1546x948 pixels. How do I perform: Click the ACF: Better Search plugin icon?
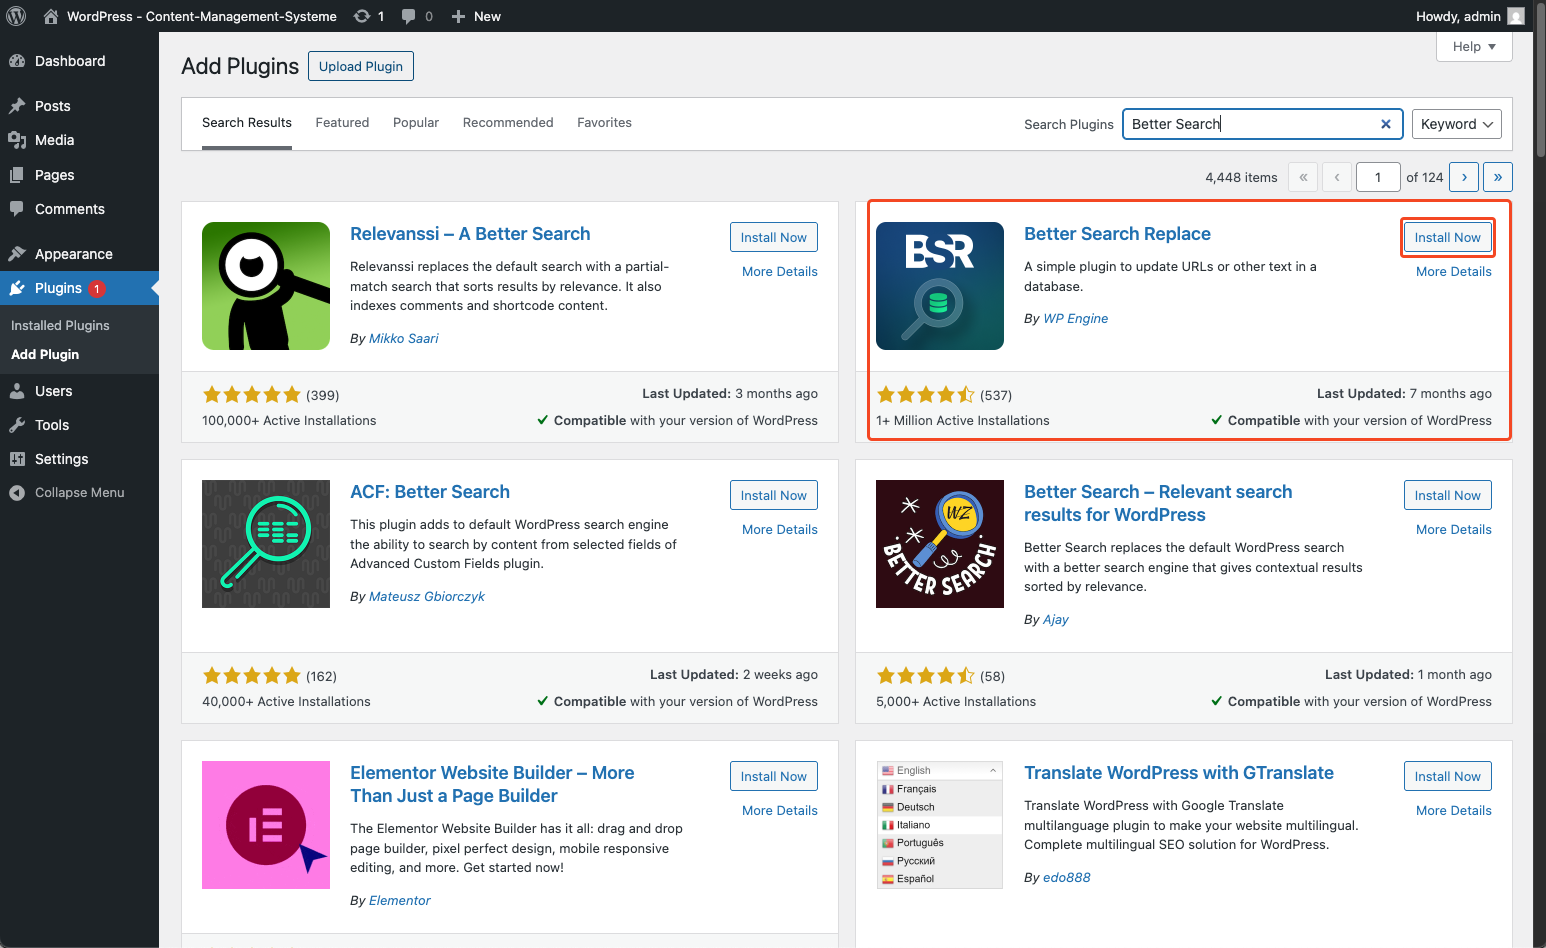(x=266, y=544)
